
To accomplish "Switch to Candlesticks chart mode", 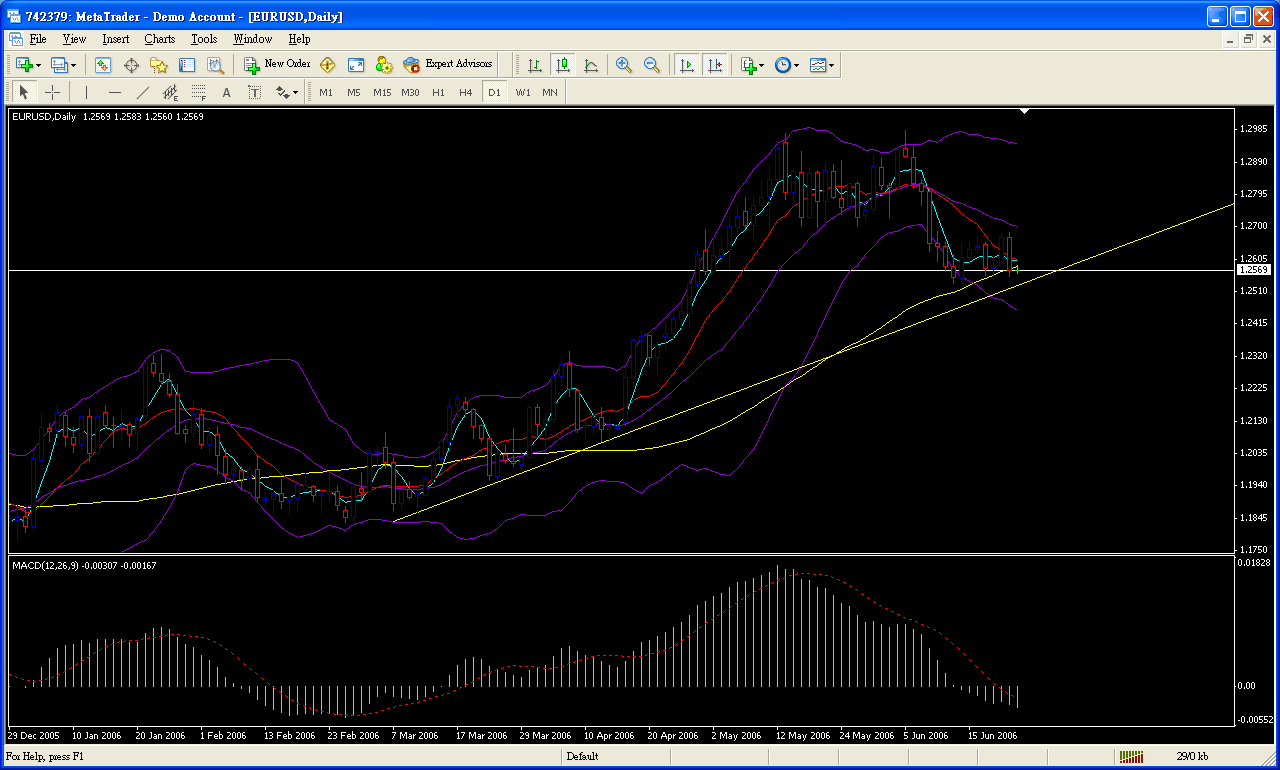I will pyautogui.click(x=563, y=65).
